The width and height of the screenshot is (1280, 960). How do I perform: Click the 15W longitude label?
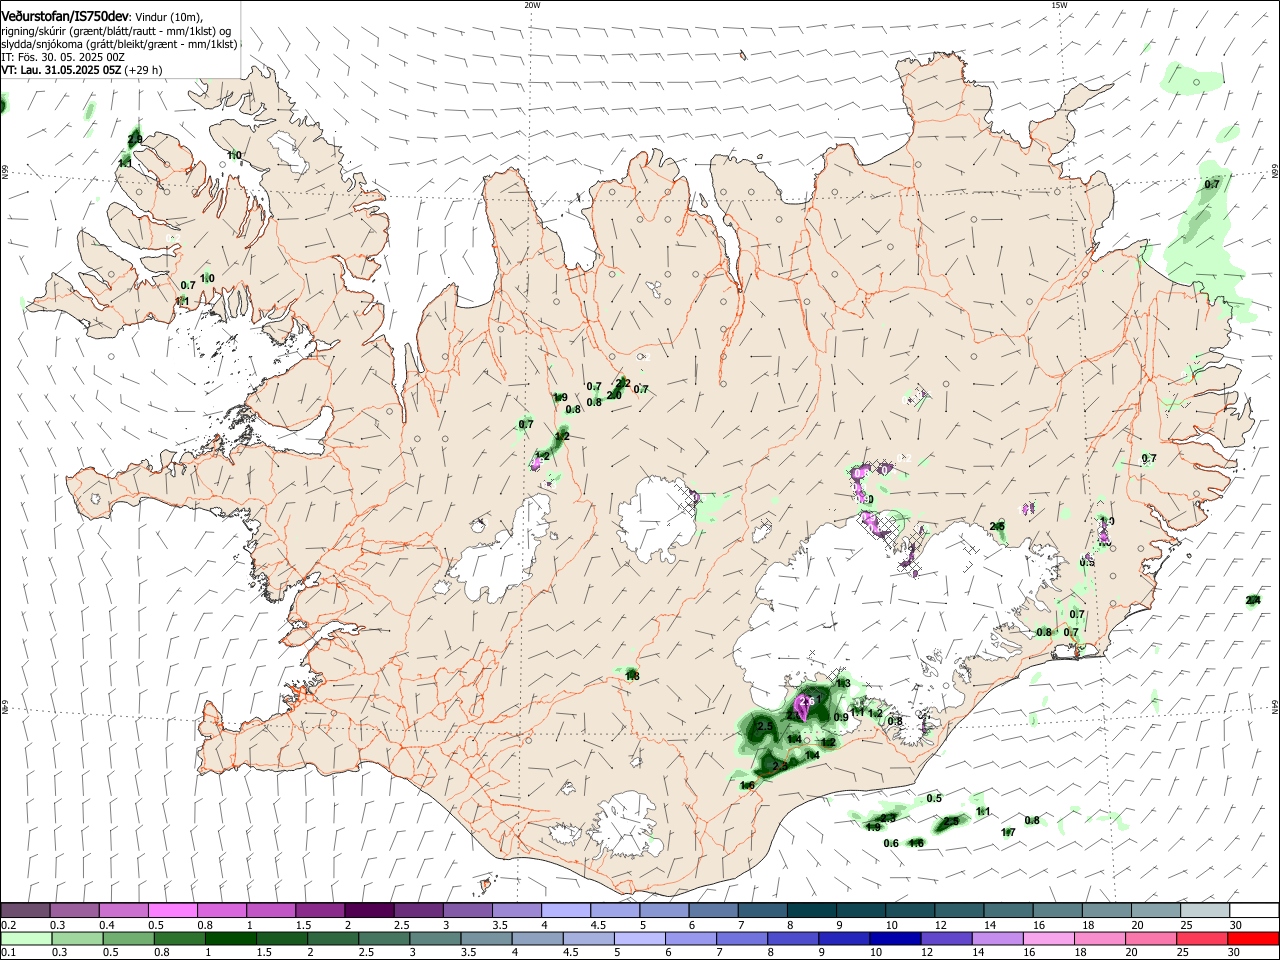tap(1059, 5)
